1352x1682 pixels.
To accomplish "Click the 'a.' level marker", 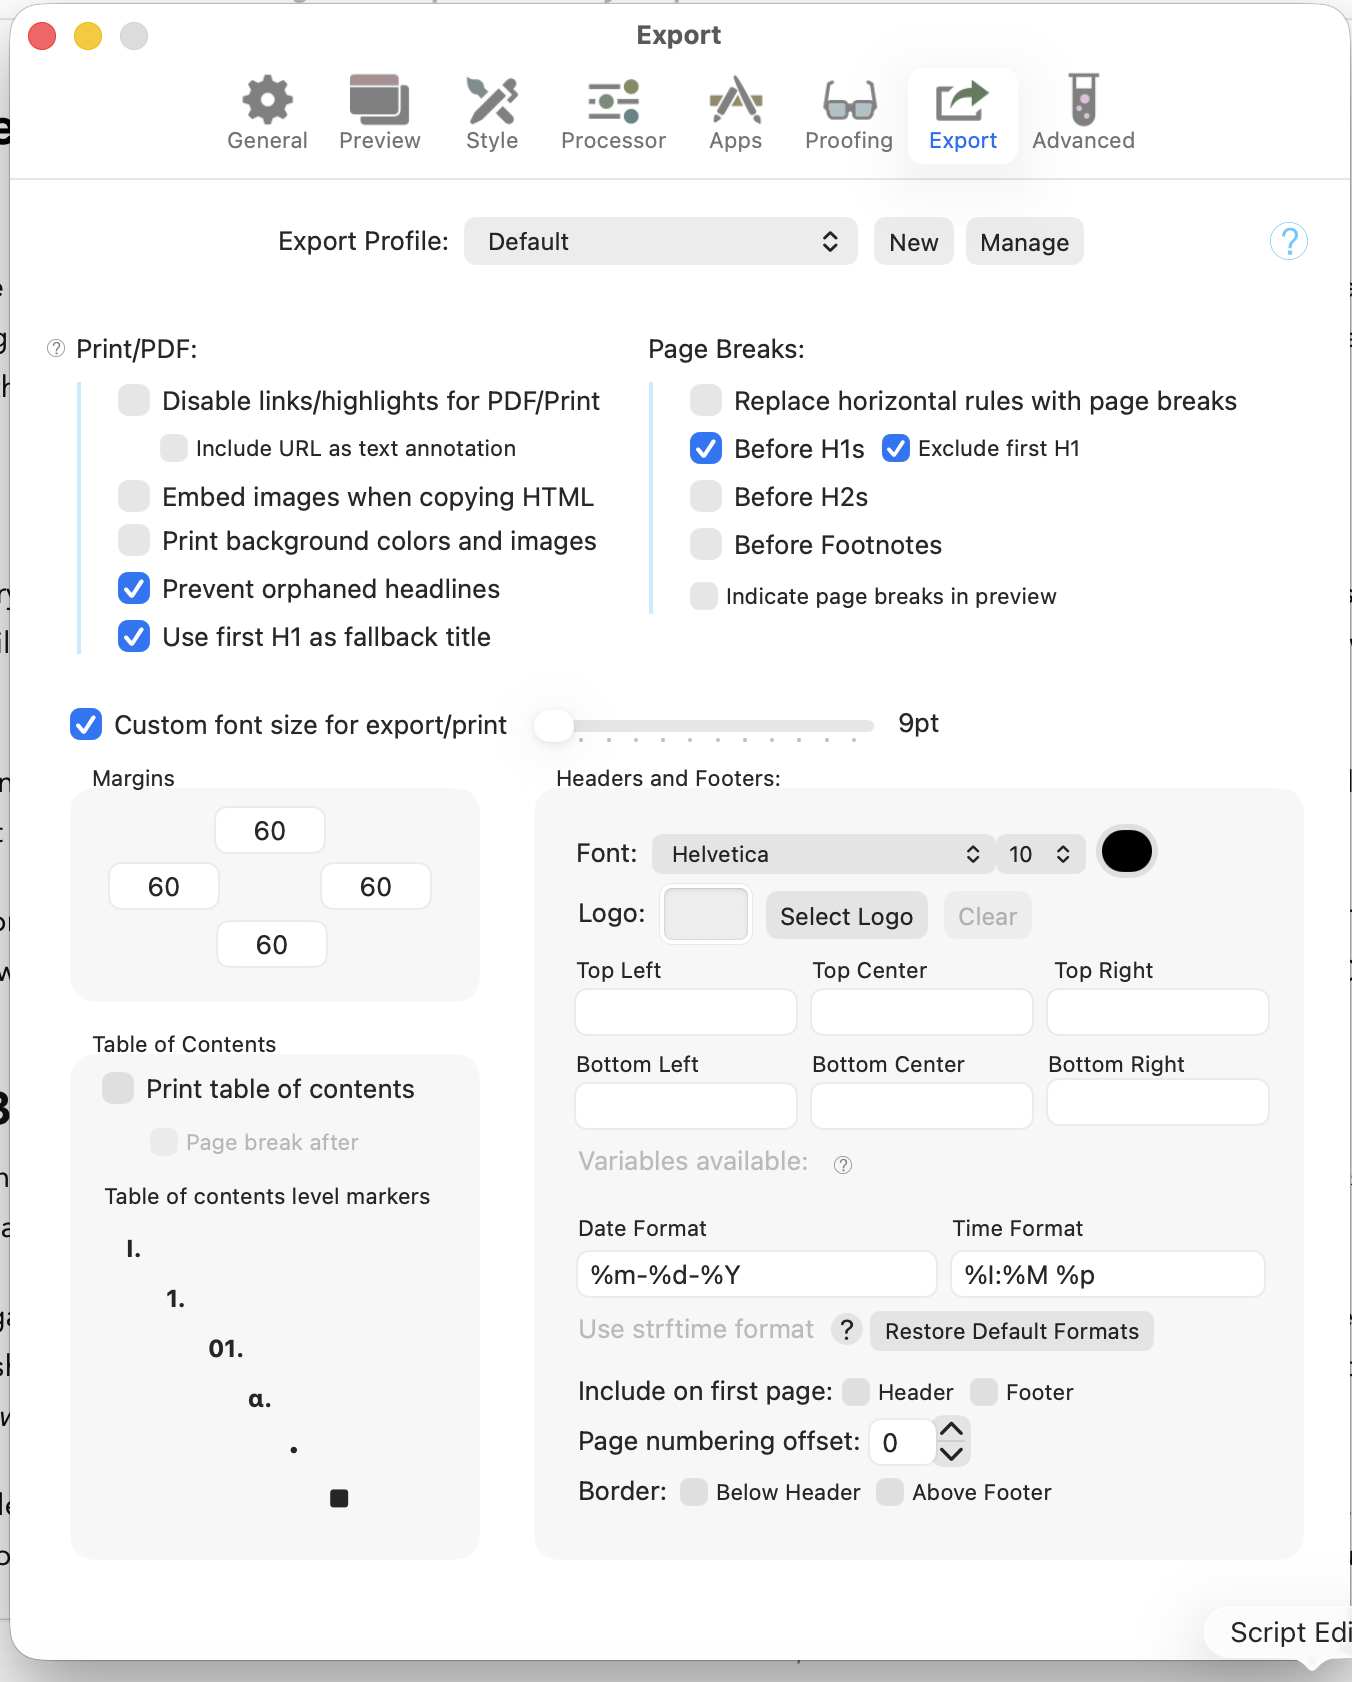I will [260, 1398].
